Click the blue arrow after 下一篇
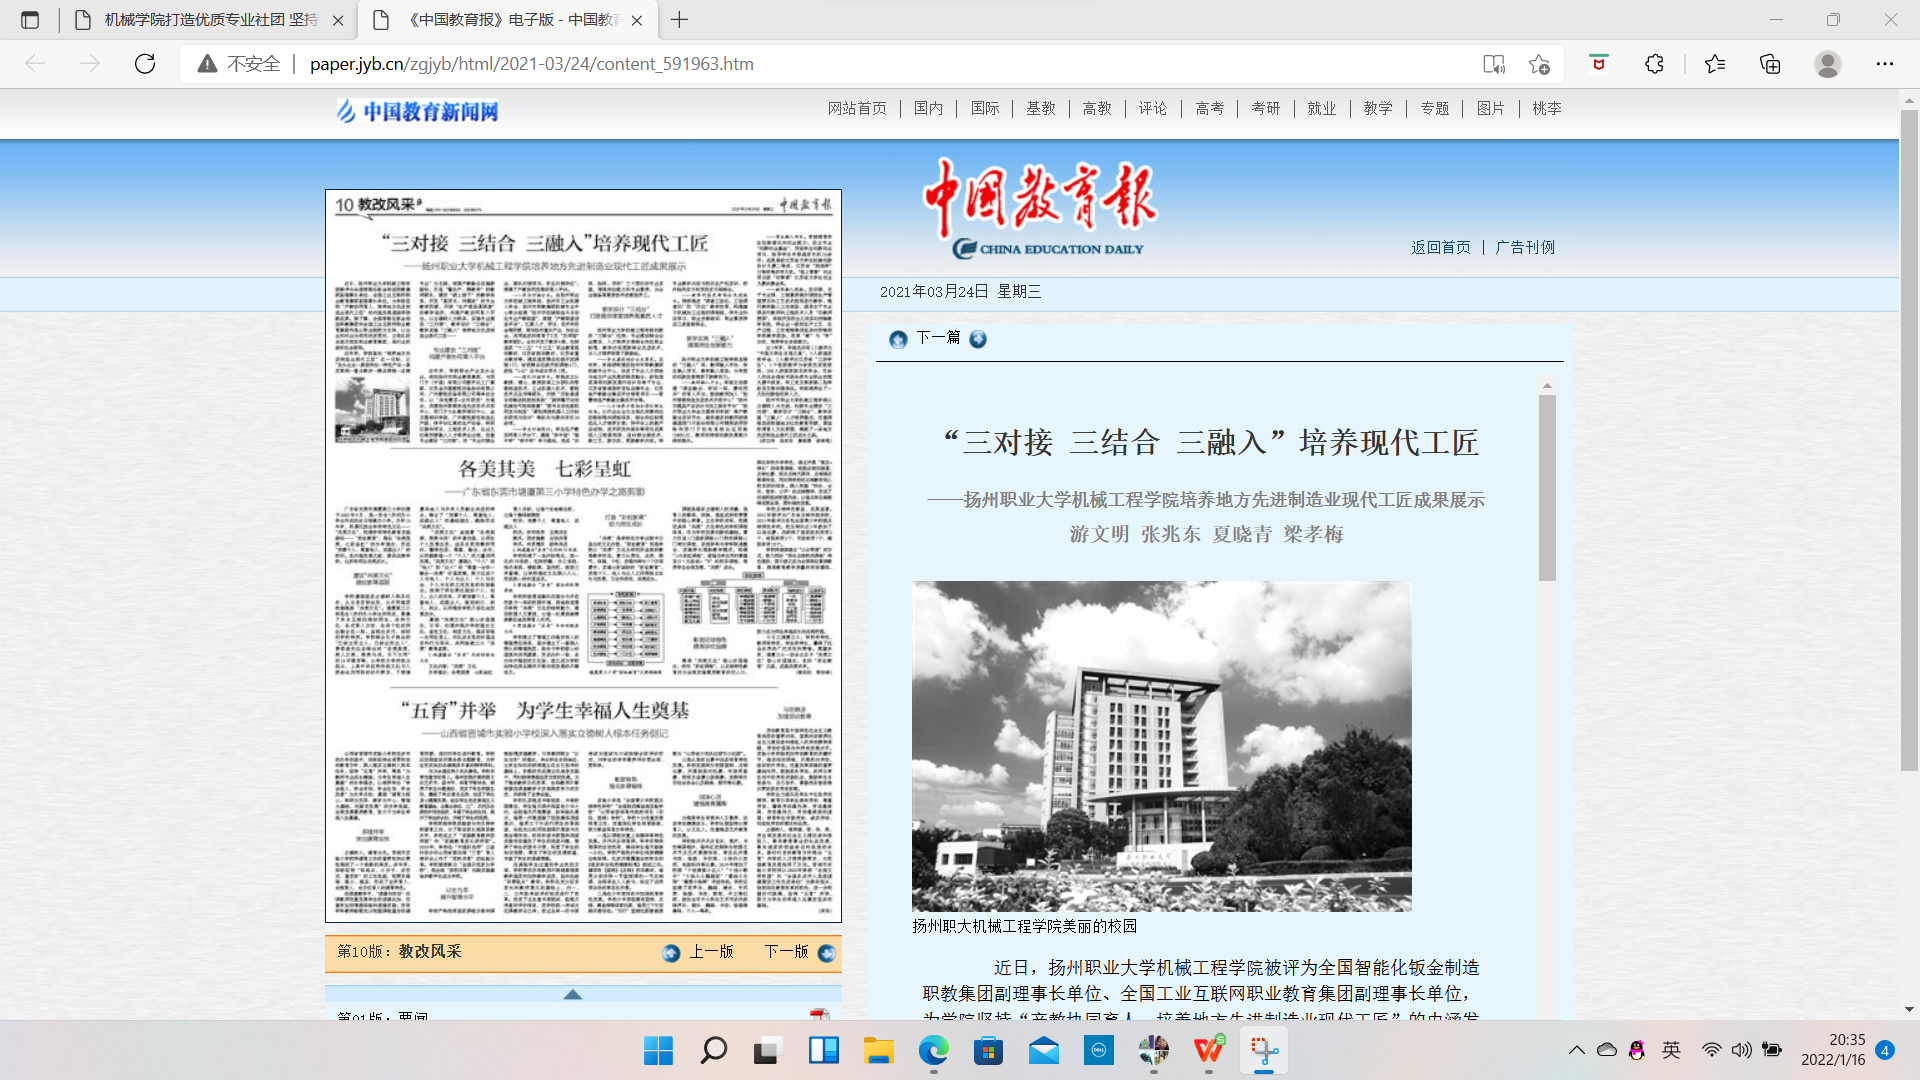This screenshot has height=1080, width=1920. click(978, 339)
